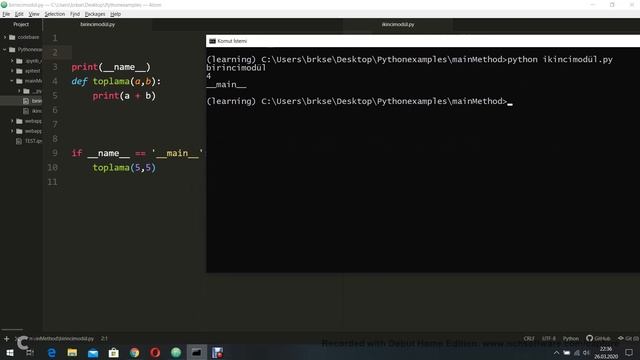This screenshot has height=360, width=640.
Task: Click the '__main__' output in terminal
Action: (227, 85)
